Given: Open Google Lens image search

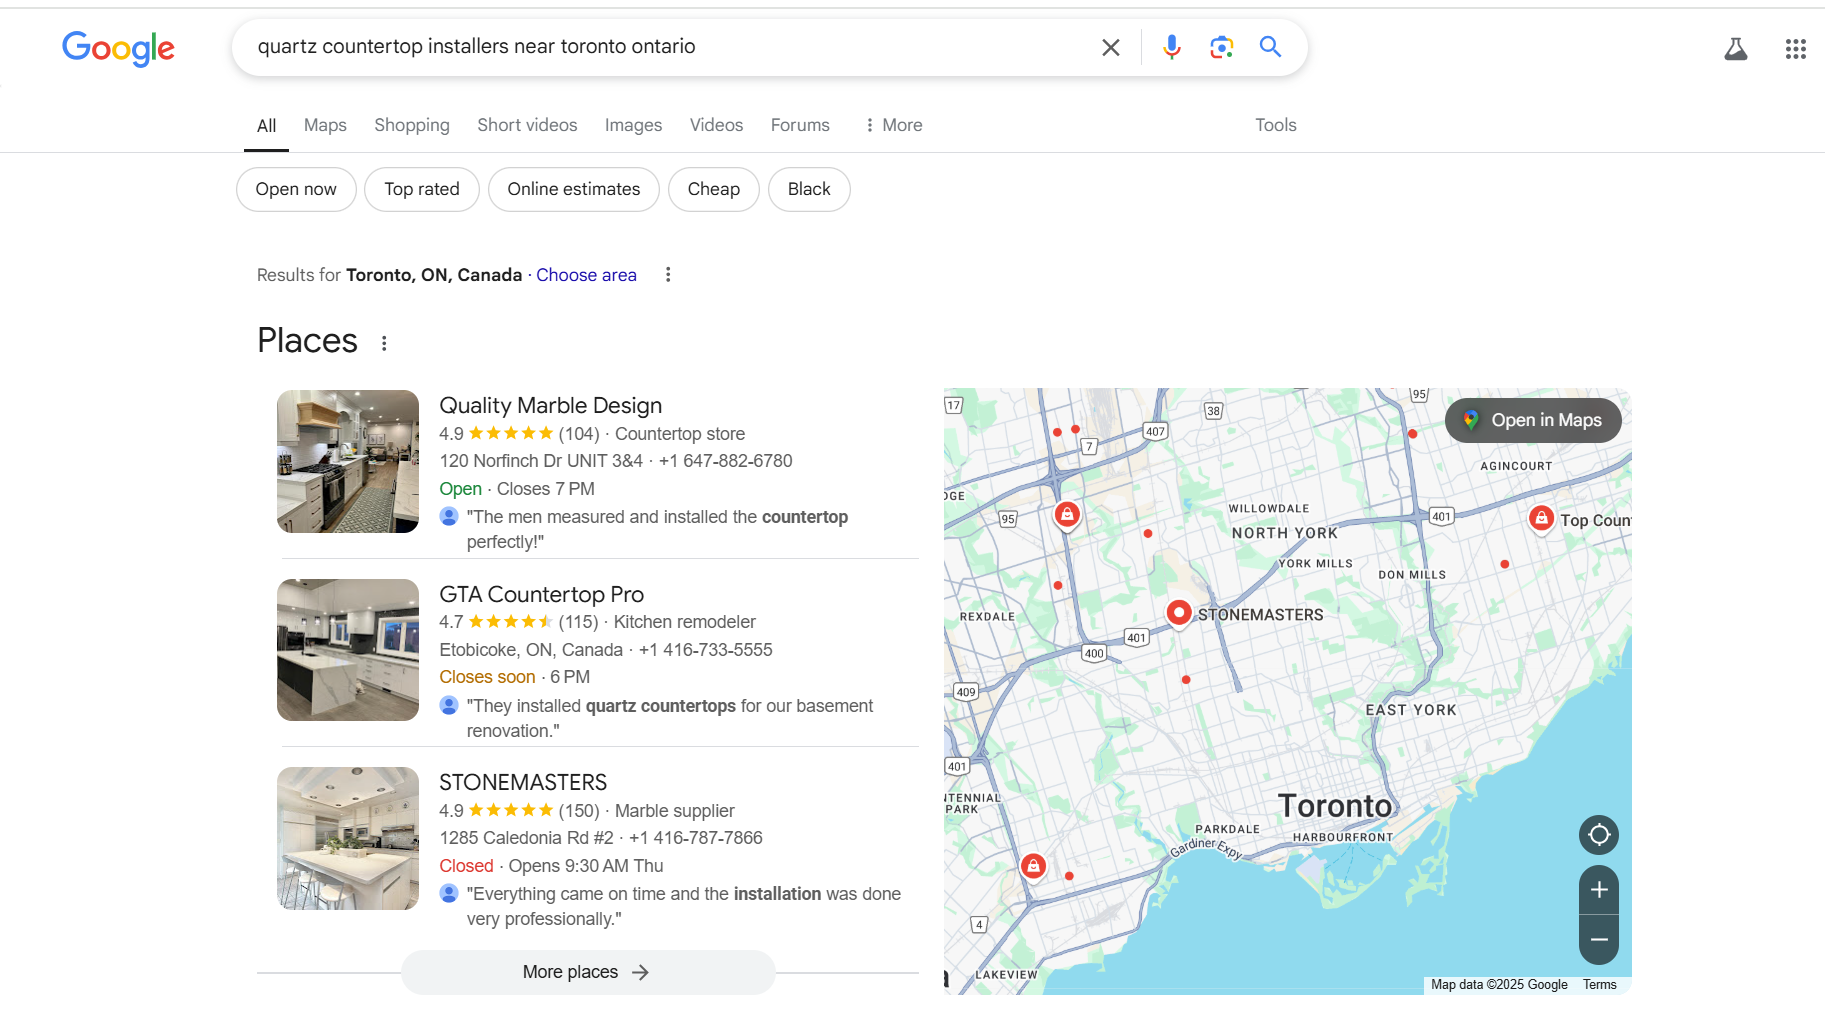Looking at the screenshot, I should pos(1221,47).
